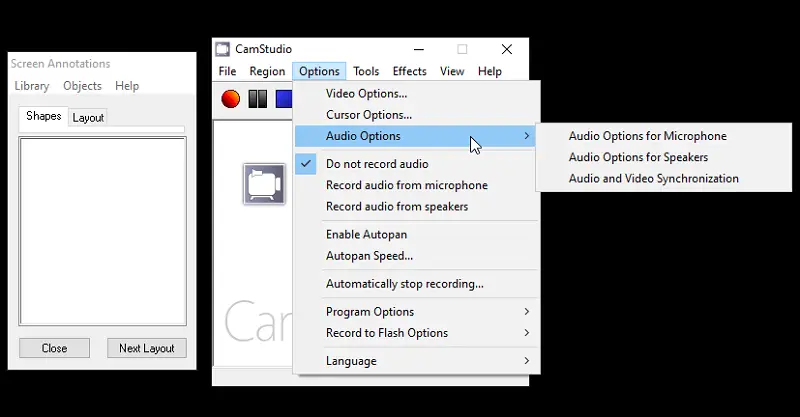Open Video Options dialog
The height and width of the screenshot is (417, 800).
tap(416, 93)
